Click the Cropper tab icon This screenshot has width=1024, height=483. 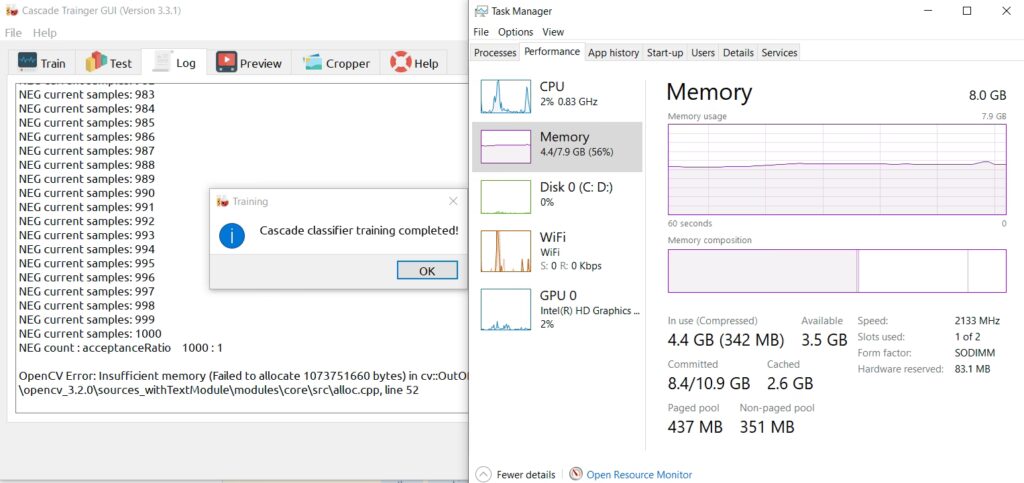click(312, 63)
